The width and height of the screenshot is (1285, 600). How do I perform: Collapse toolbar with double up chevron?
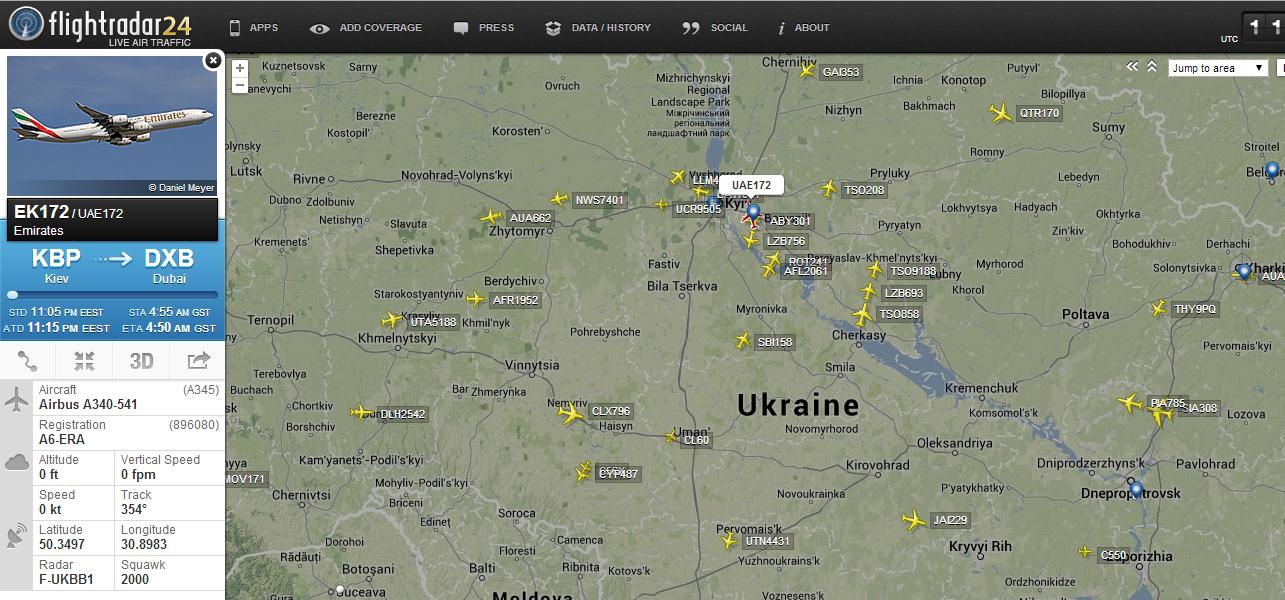pos(1152,66)
